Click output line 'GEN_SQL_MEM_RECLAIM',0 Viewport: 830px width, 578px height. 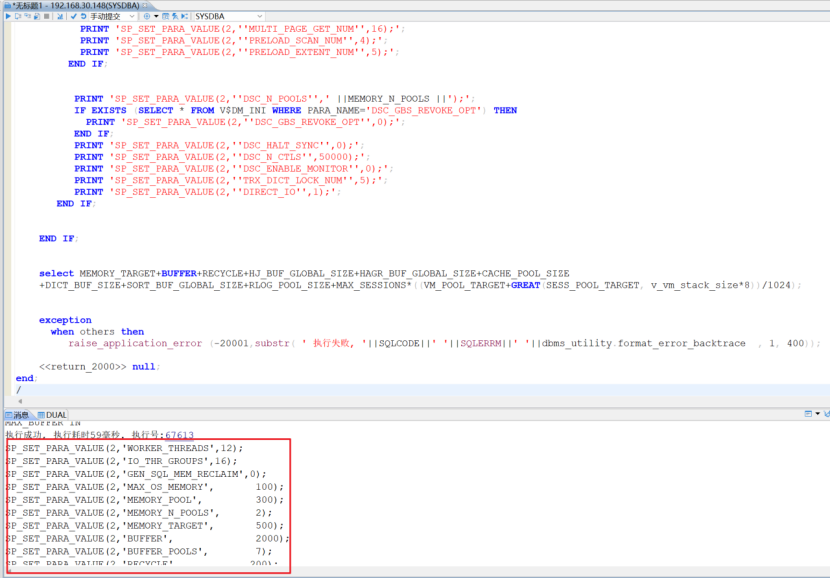click(x=136, y=474)
